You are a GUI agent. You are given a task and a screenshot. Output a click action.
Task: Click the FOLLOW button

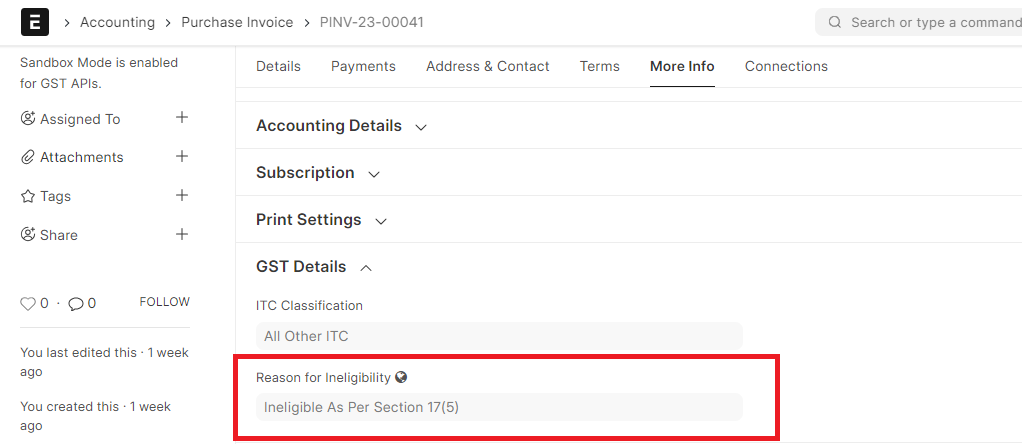click(165, 302)
